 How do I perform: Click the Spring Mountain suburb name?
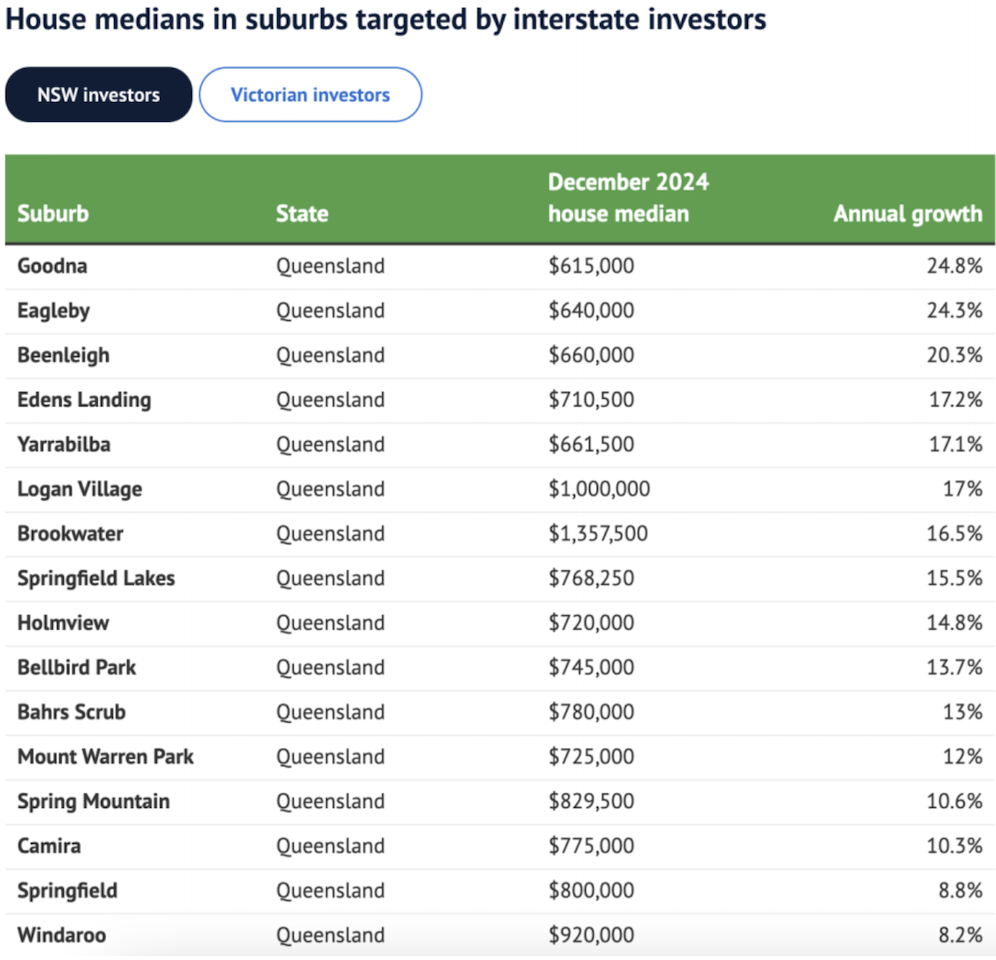[93, 801]
